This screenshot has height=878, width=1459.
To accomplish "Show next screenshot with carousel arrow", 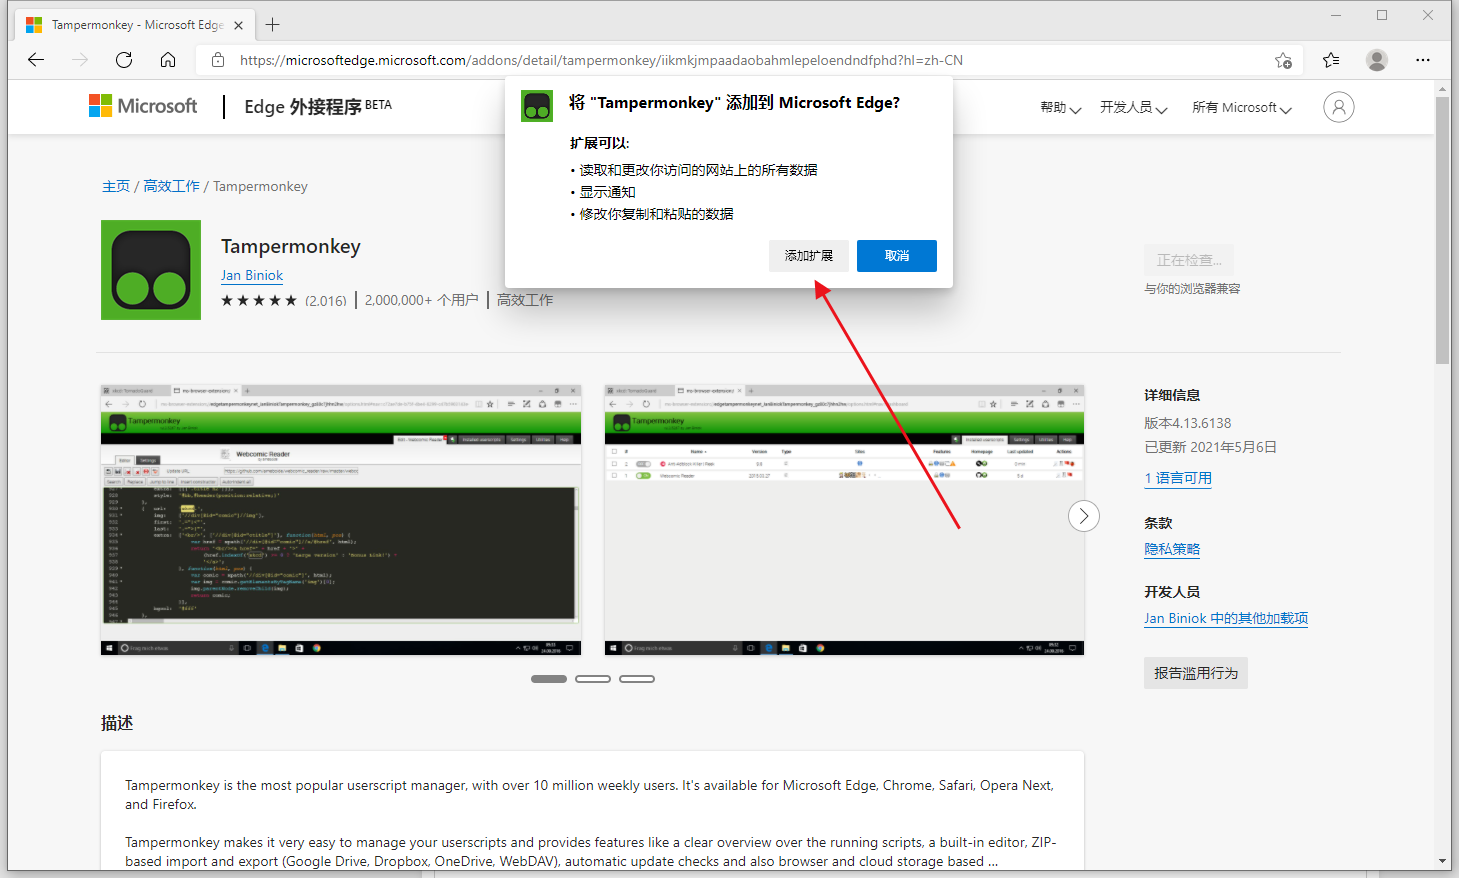I will (1083, 516).
